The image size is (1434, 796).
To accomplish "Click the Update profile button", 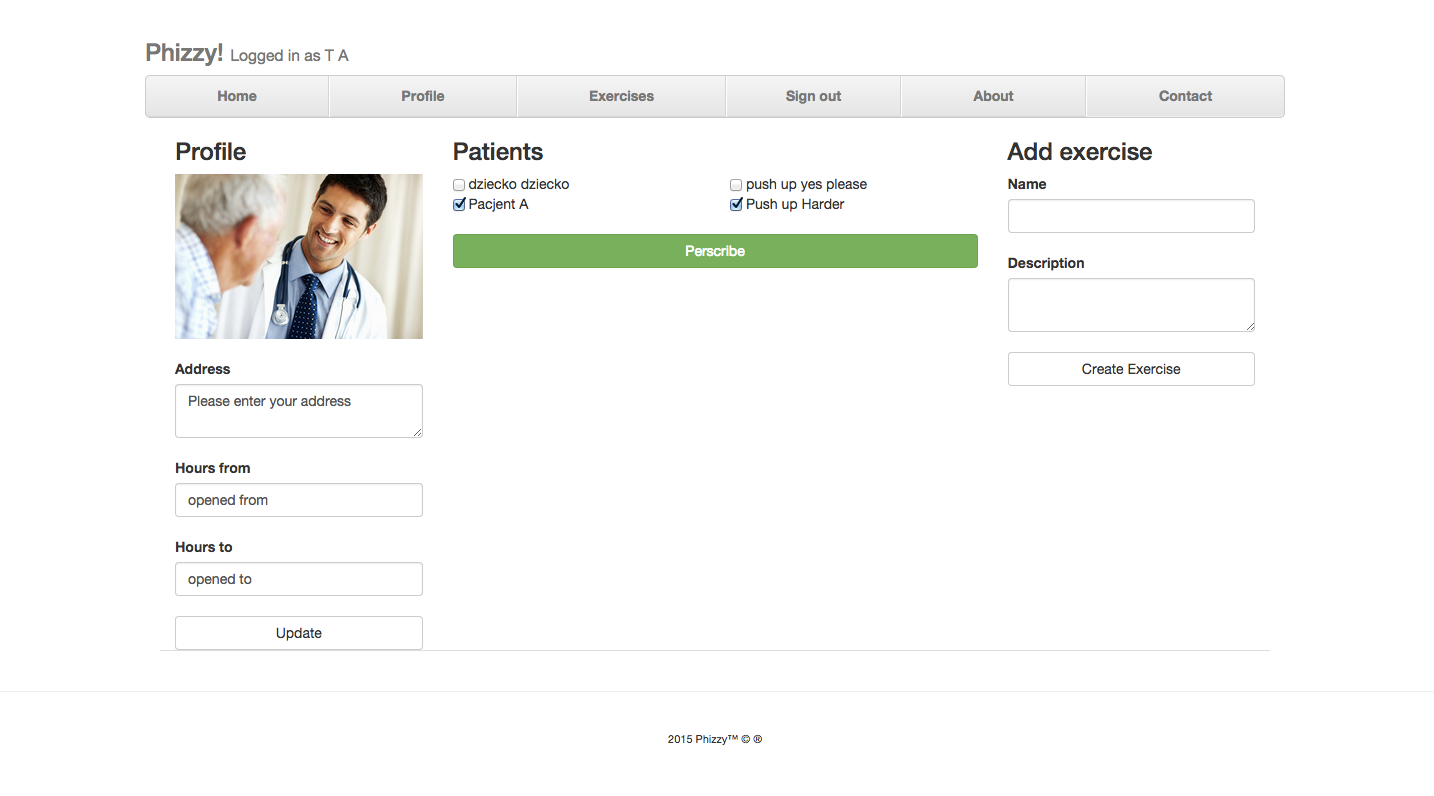I will pyautogui.click(x=298, y=633).
